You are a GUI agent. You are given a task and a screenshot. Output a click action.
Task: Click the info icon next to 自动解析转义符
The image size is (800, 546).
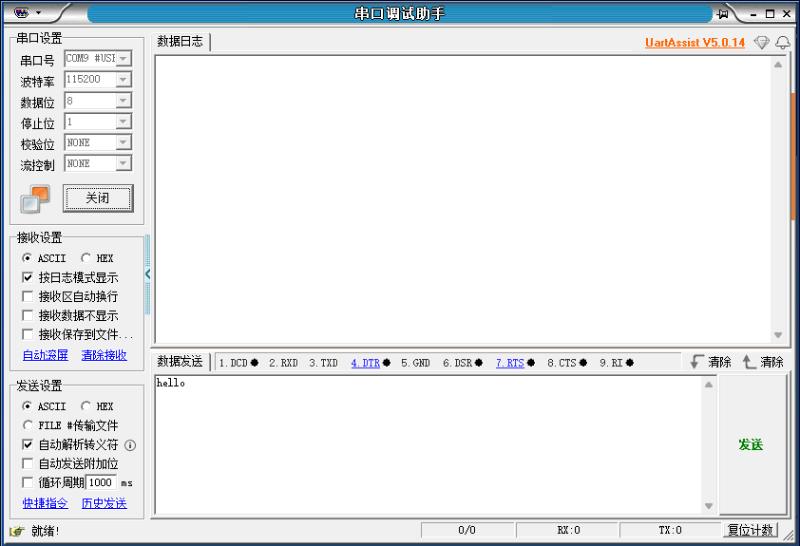(130, 445)
